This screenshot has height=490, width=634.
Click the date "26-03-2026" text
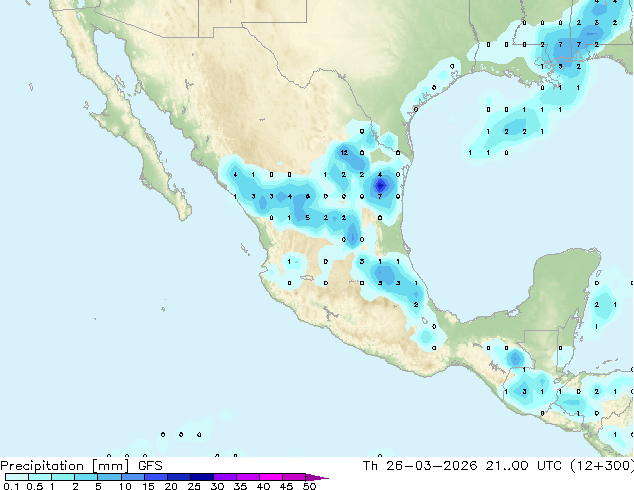click(x=431, y=466)
